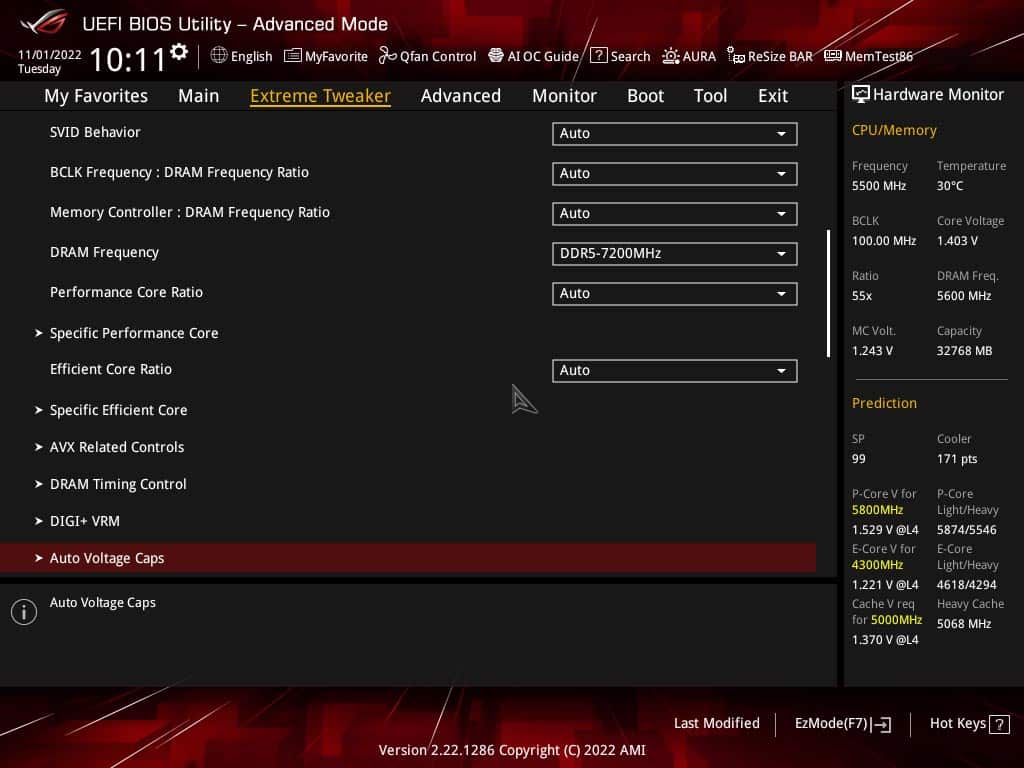1024x768 pixels.
Task: Switch to My Favorites tab
Action: coord(96,96)
